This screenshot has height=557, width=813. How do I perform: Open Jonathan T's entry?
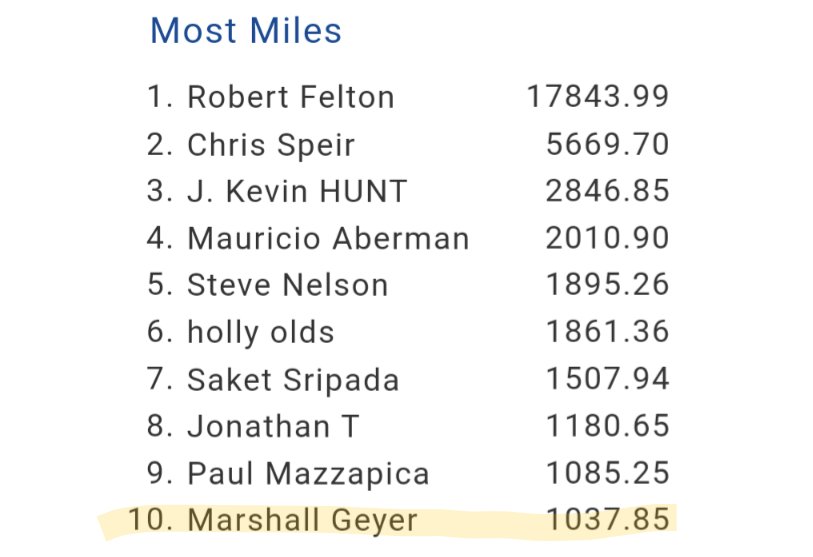273,426
